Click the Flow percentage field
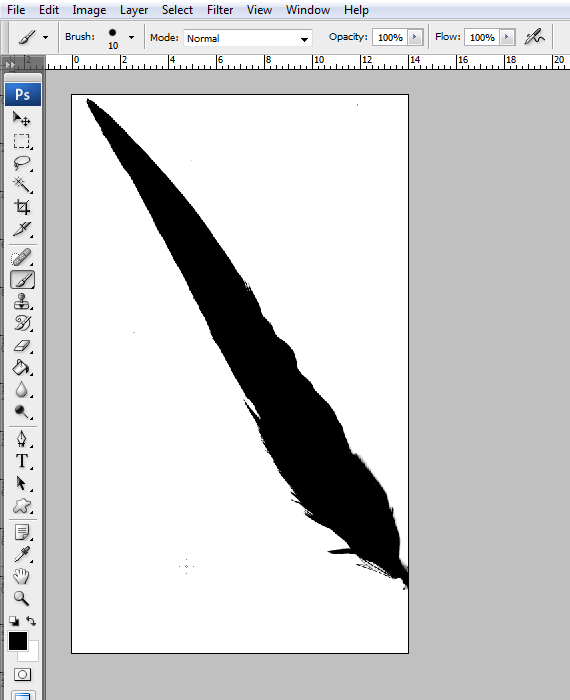The image size is (570, 700). click(x=483, y=38)
